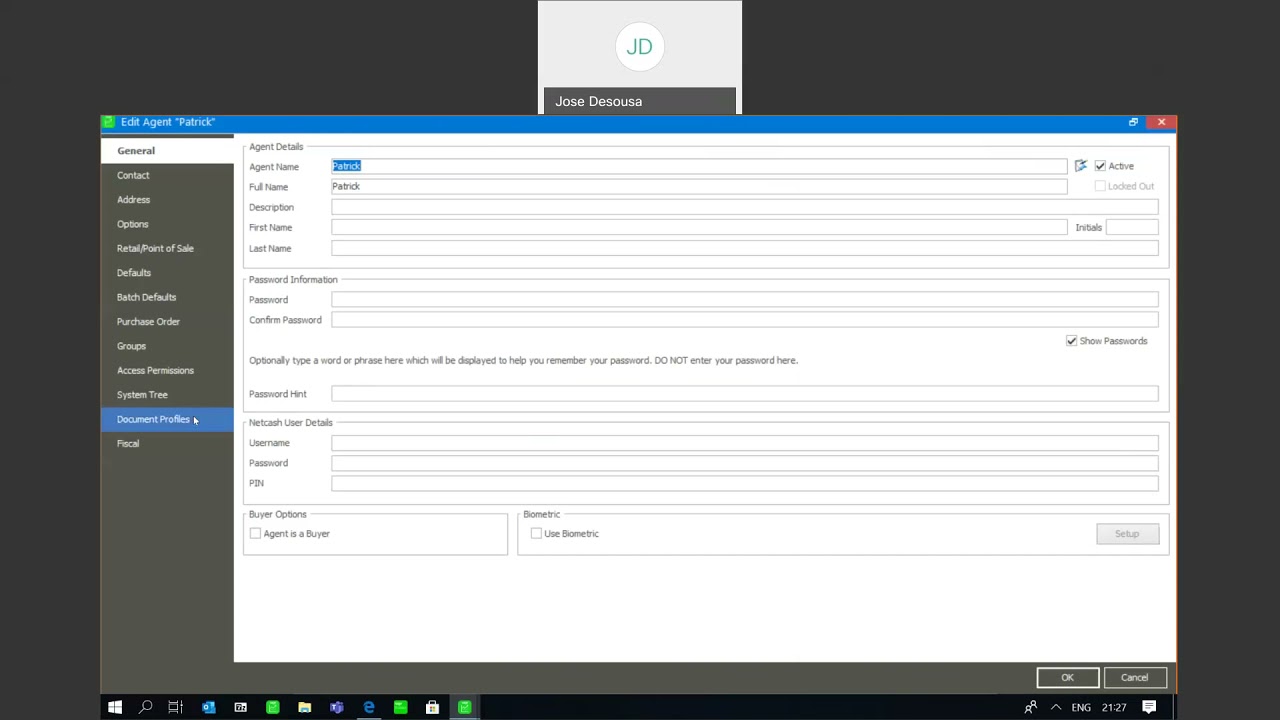Open Task View on the taskbar
1280x720 pixels.
[176, 707]
